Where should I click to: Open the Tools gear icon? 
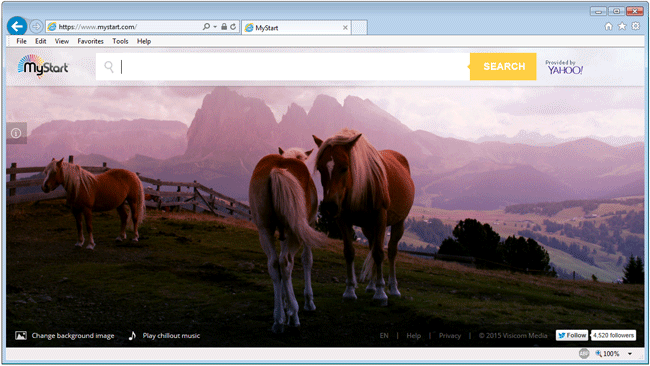(635, 27)
